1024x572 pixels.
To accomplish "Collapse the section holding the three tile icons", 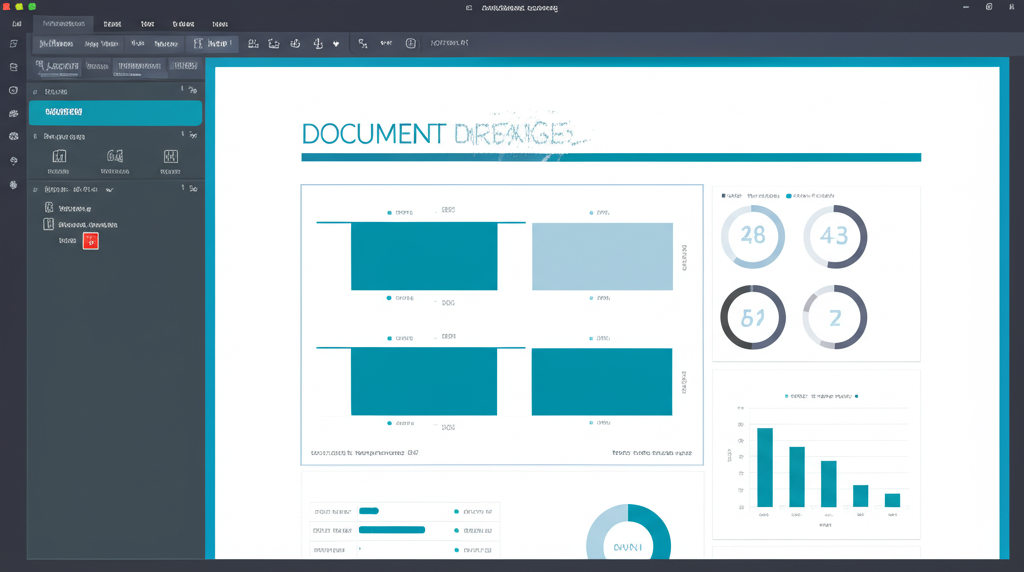I will point(35,136).
